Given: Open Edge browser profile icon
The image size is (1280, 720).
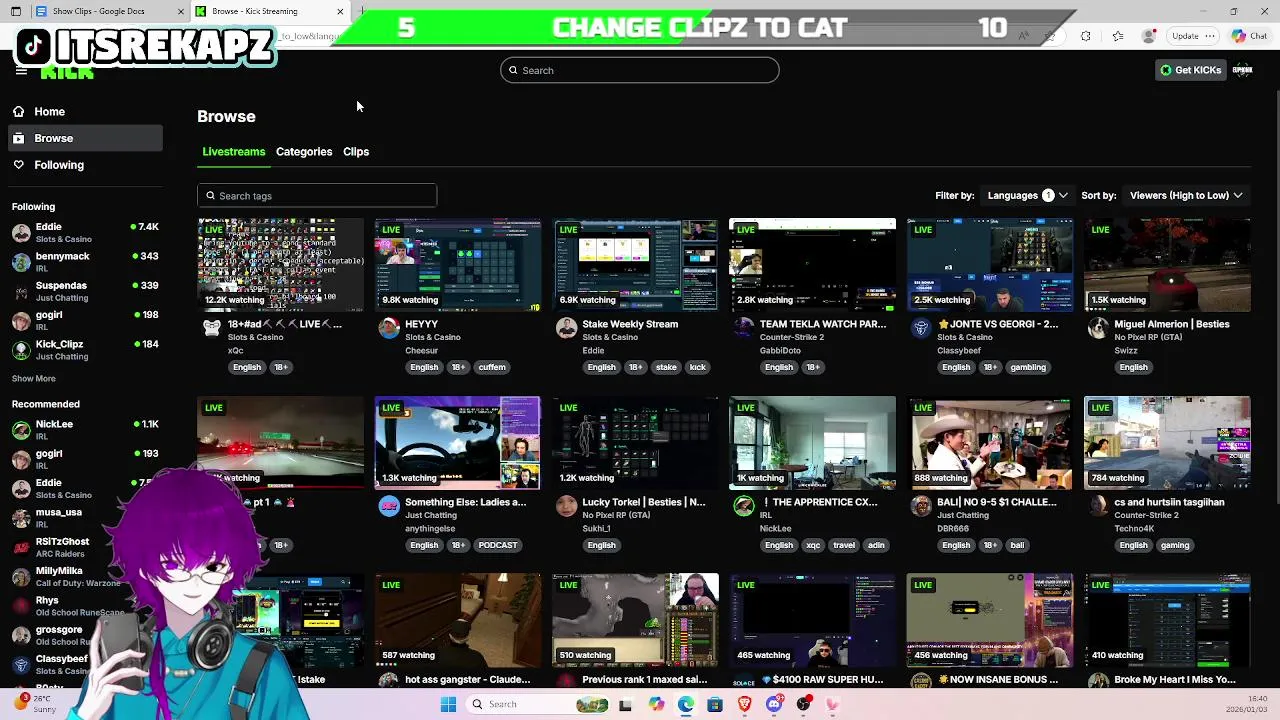Looking at the screenshot, I should click(x=1150, y=36).
